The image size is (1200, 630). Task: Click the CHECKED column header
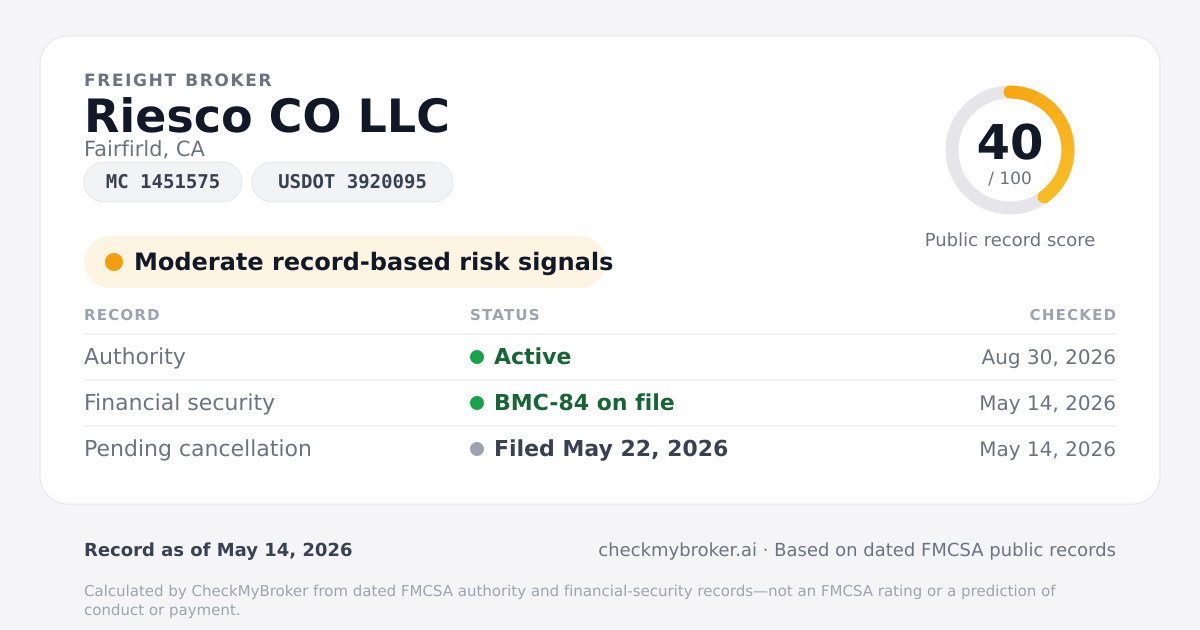click(1073, 315)
